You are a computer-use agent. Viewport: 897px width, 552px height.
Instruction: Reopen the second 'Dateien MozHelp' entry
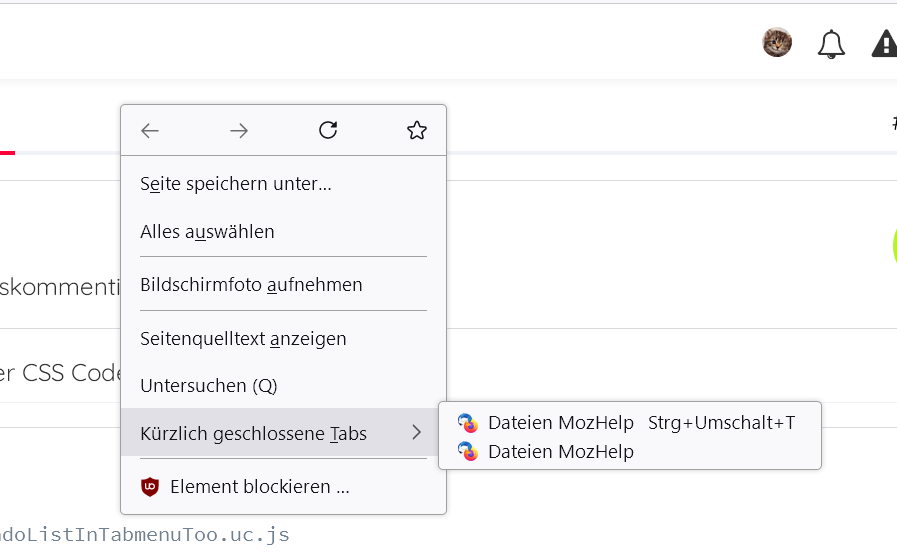click(560, 452)
